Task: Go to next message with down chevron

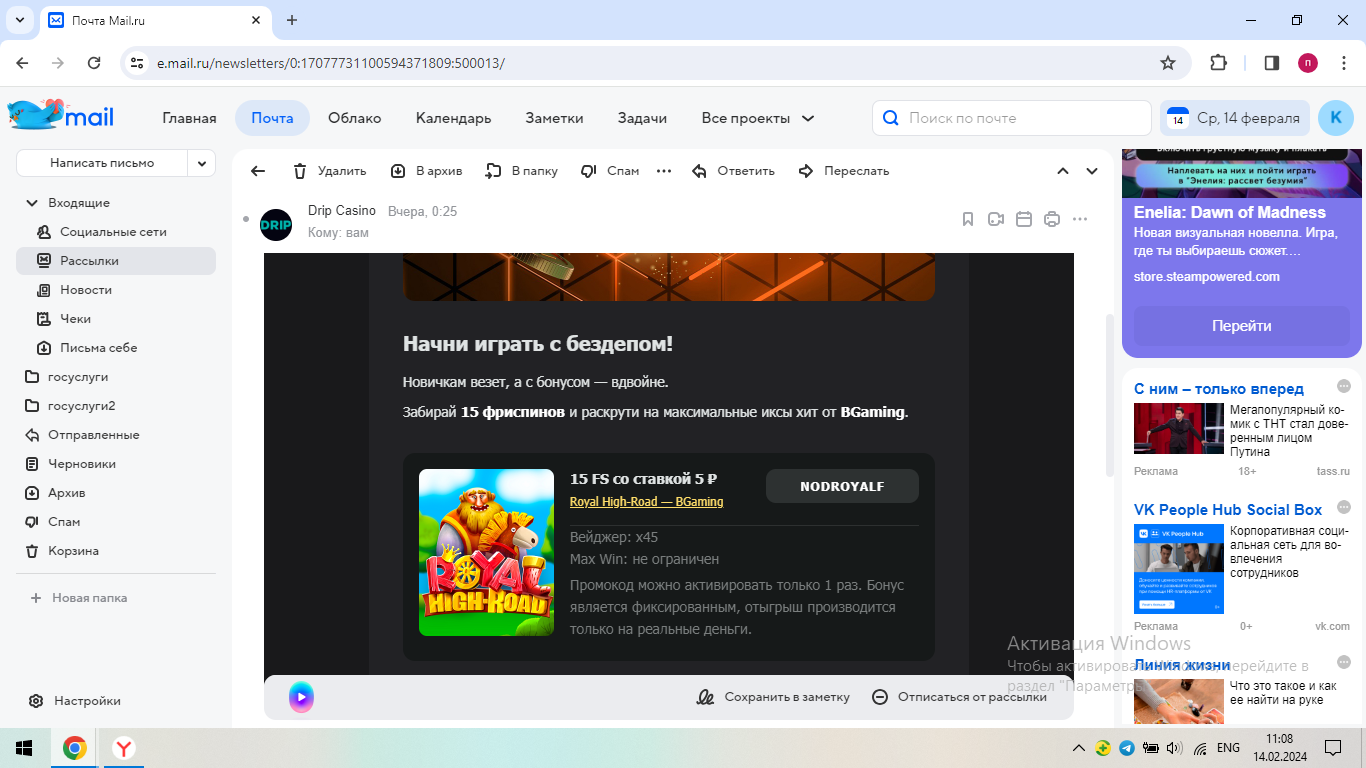Action: pos(1092,171)
